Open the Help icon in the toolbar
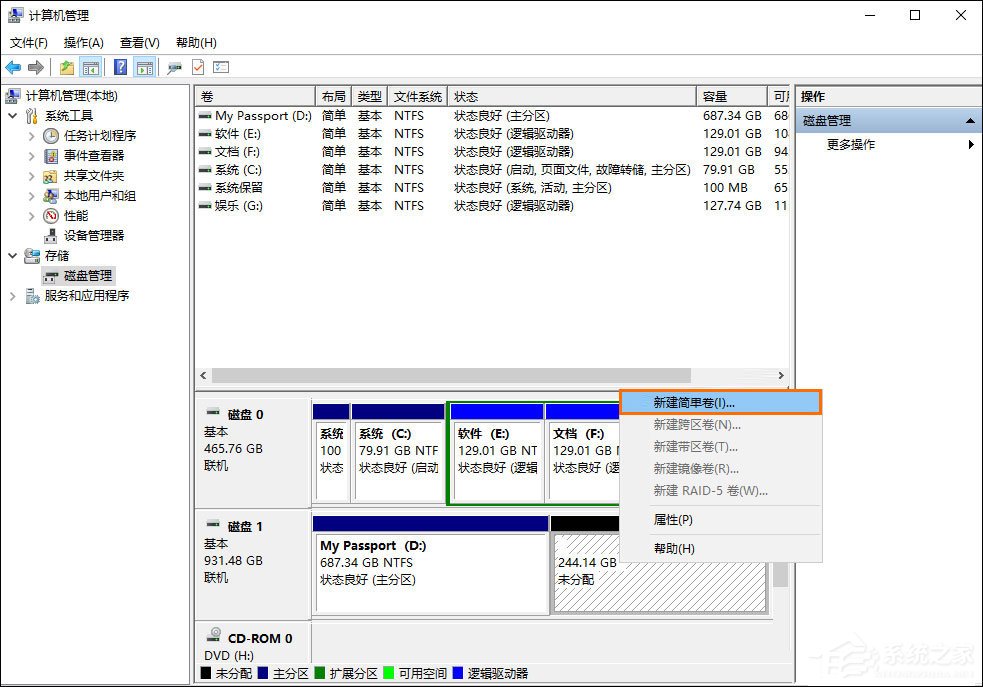Image resolution: width=983 pixels, height=687 pixels. coord(119,67)
